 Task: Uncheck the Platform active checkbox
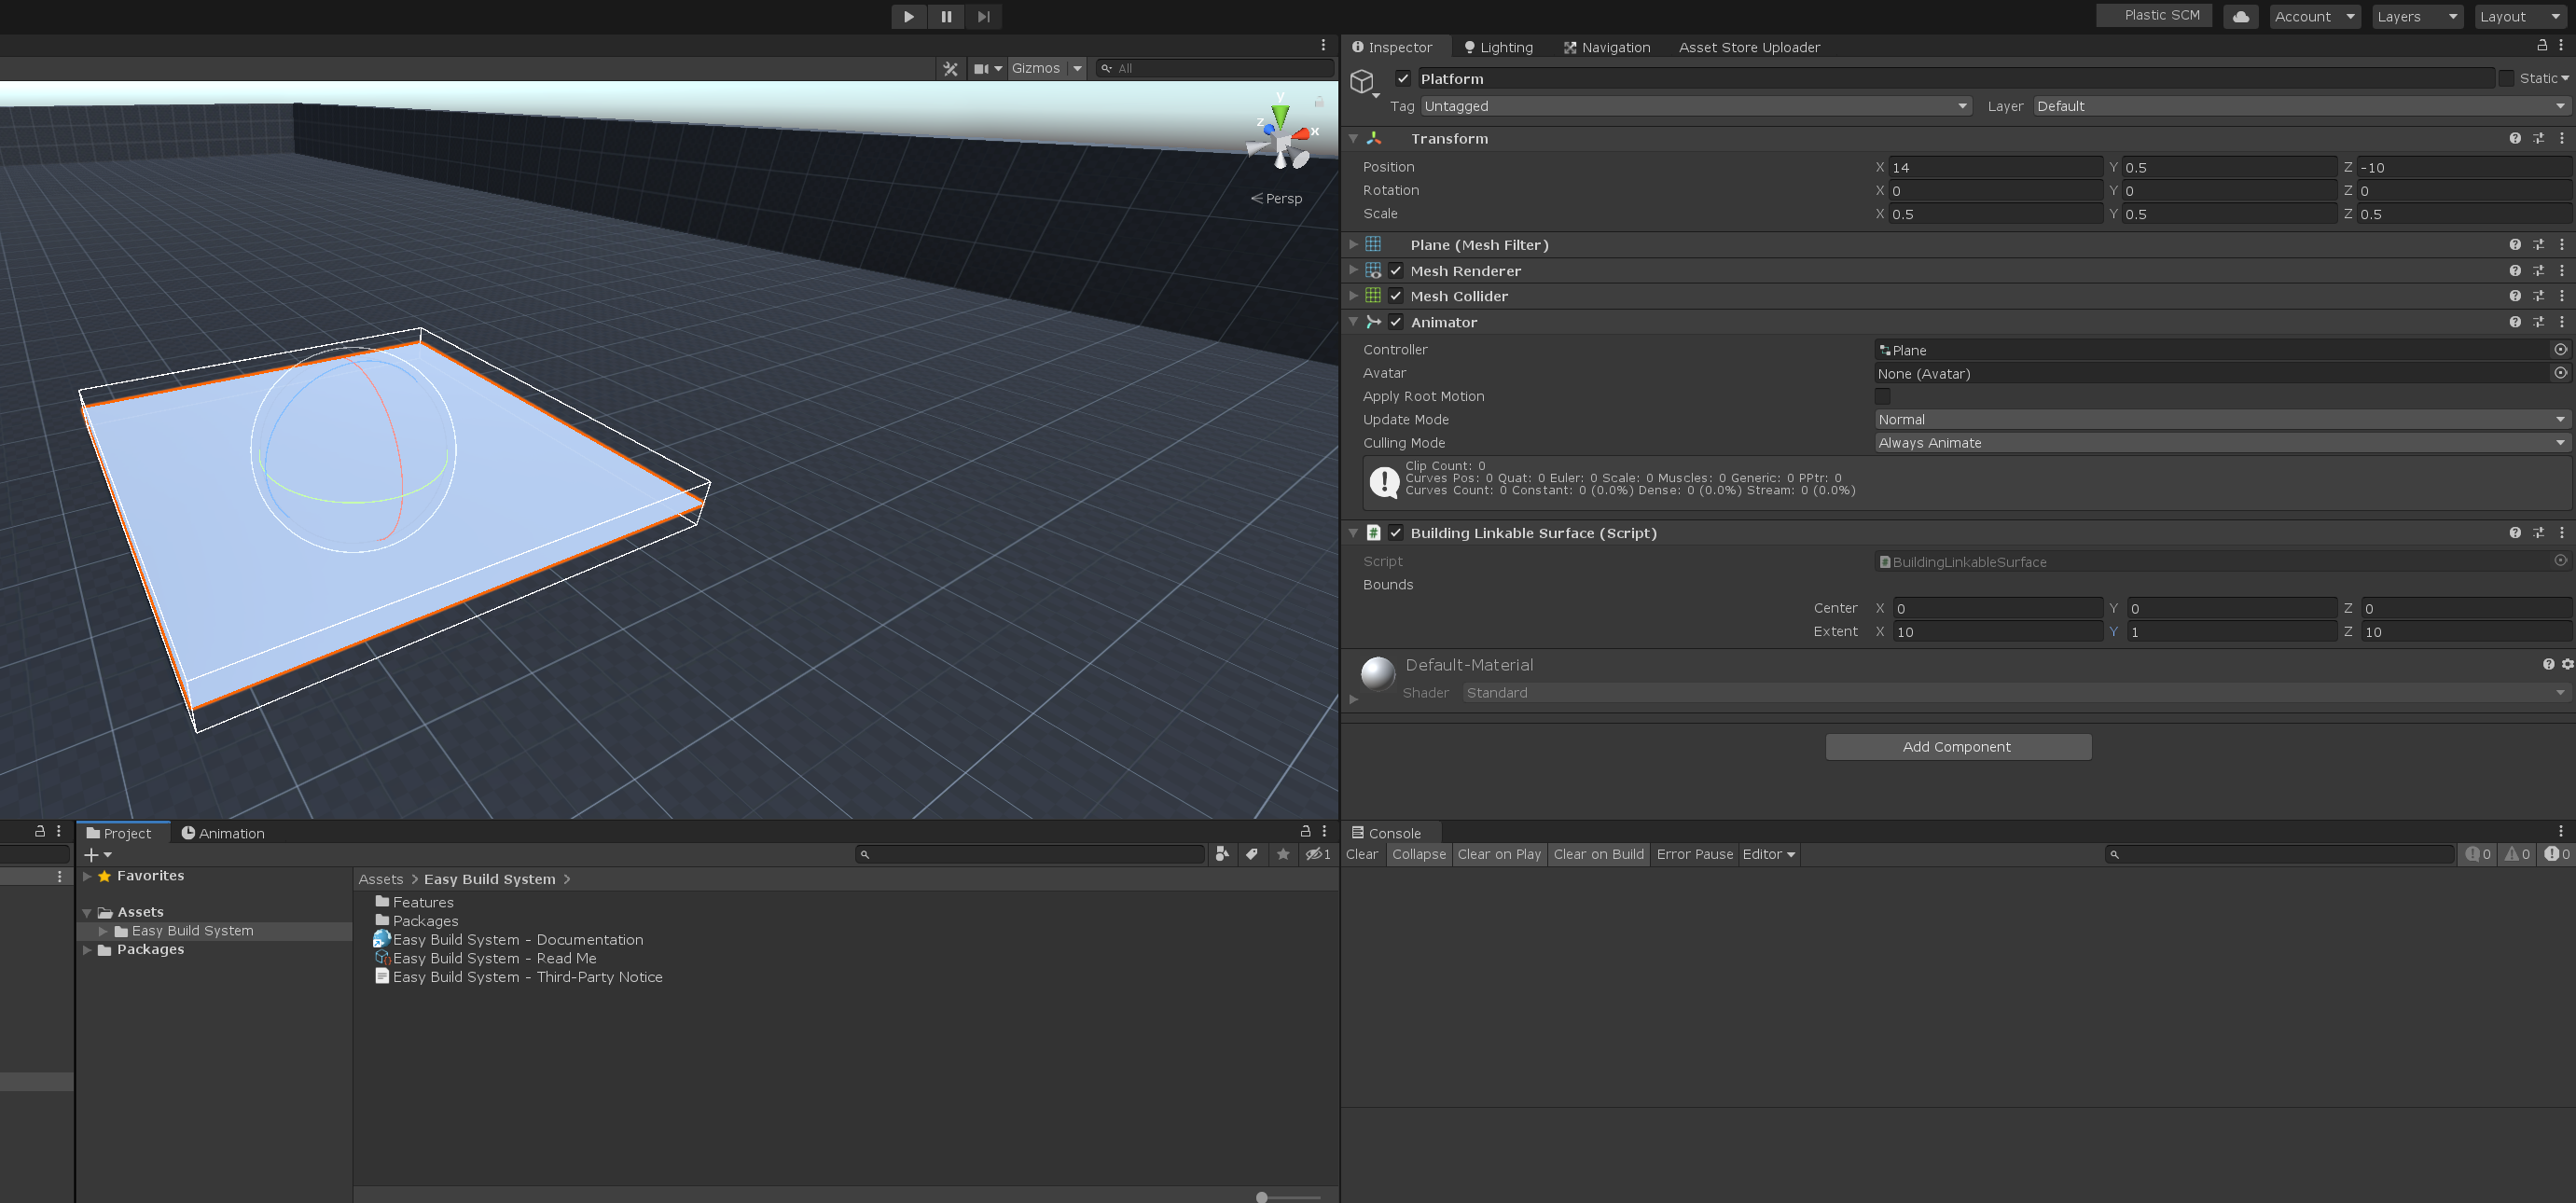[1403, 79]
